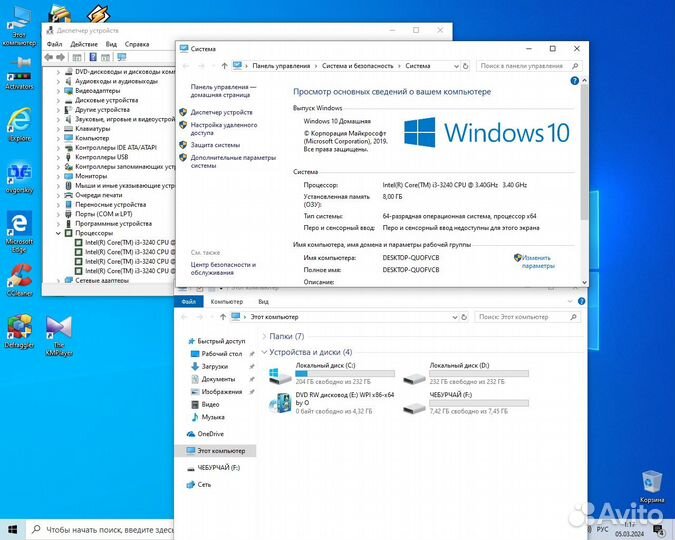Select Рабочий стол in quick access
Screen dimensions: 675x540
pyautogui.click(x=221, y=354)
